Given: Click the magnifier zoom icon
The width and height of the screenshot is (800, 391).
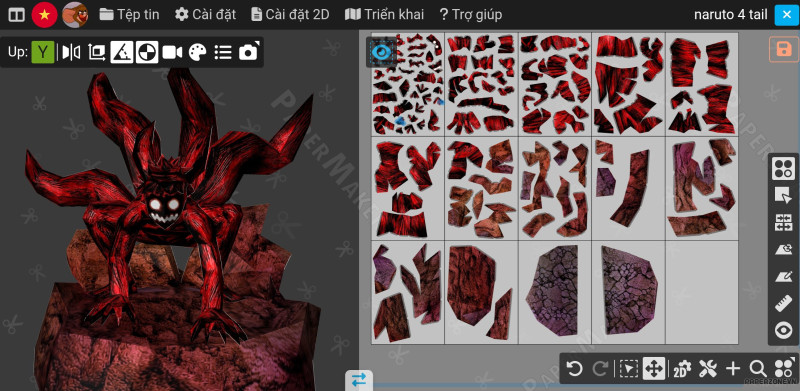Looking at the screenshot, I should 758,368.
